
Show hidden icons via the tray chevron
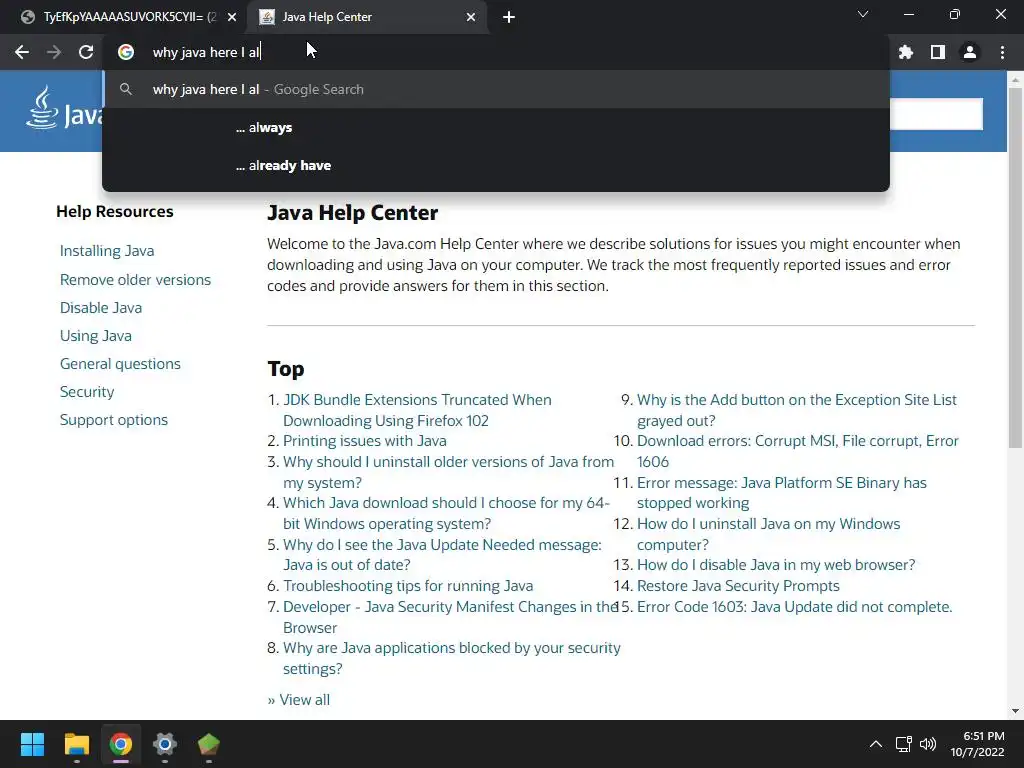point(876,744)
